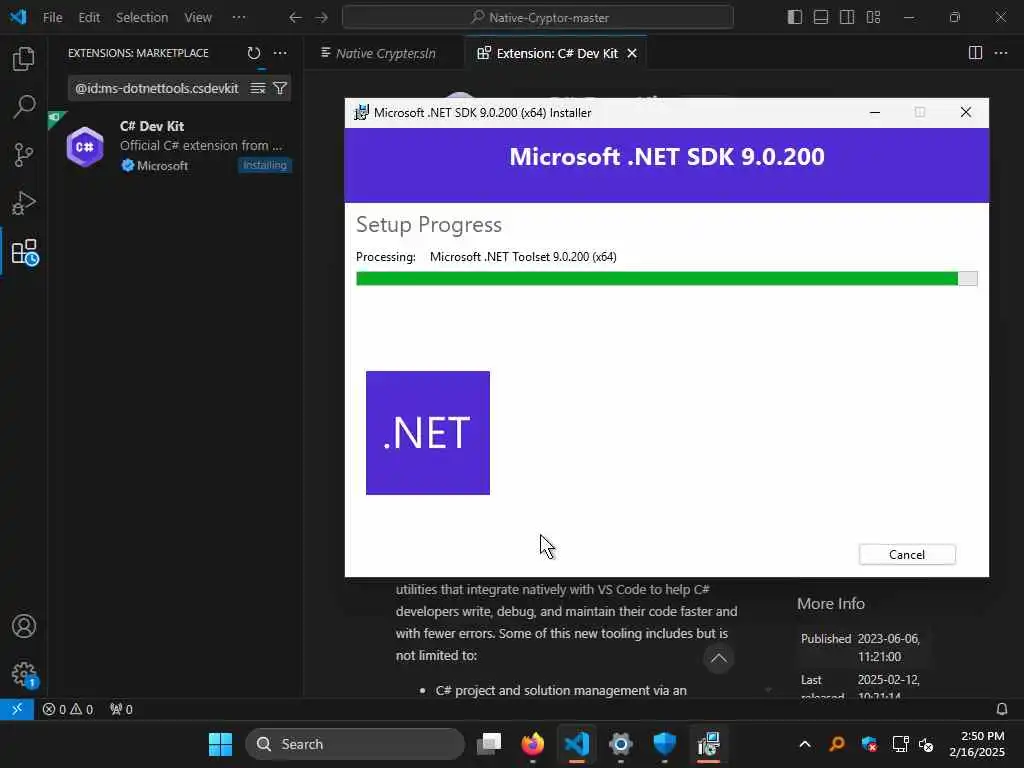The image size is (1024, 768).
Task: Click the C# Dev Kit extension title
Action: pyautogui.click(x=152, y=126)
